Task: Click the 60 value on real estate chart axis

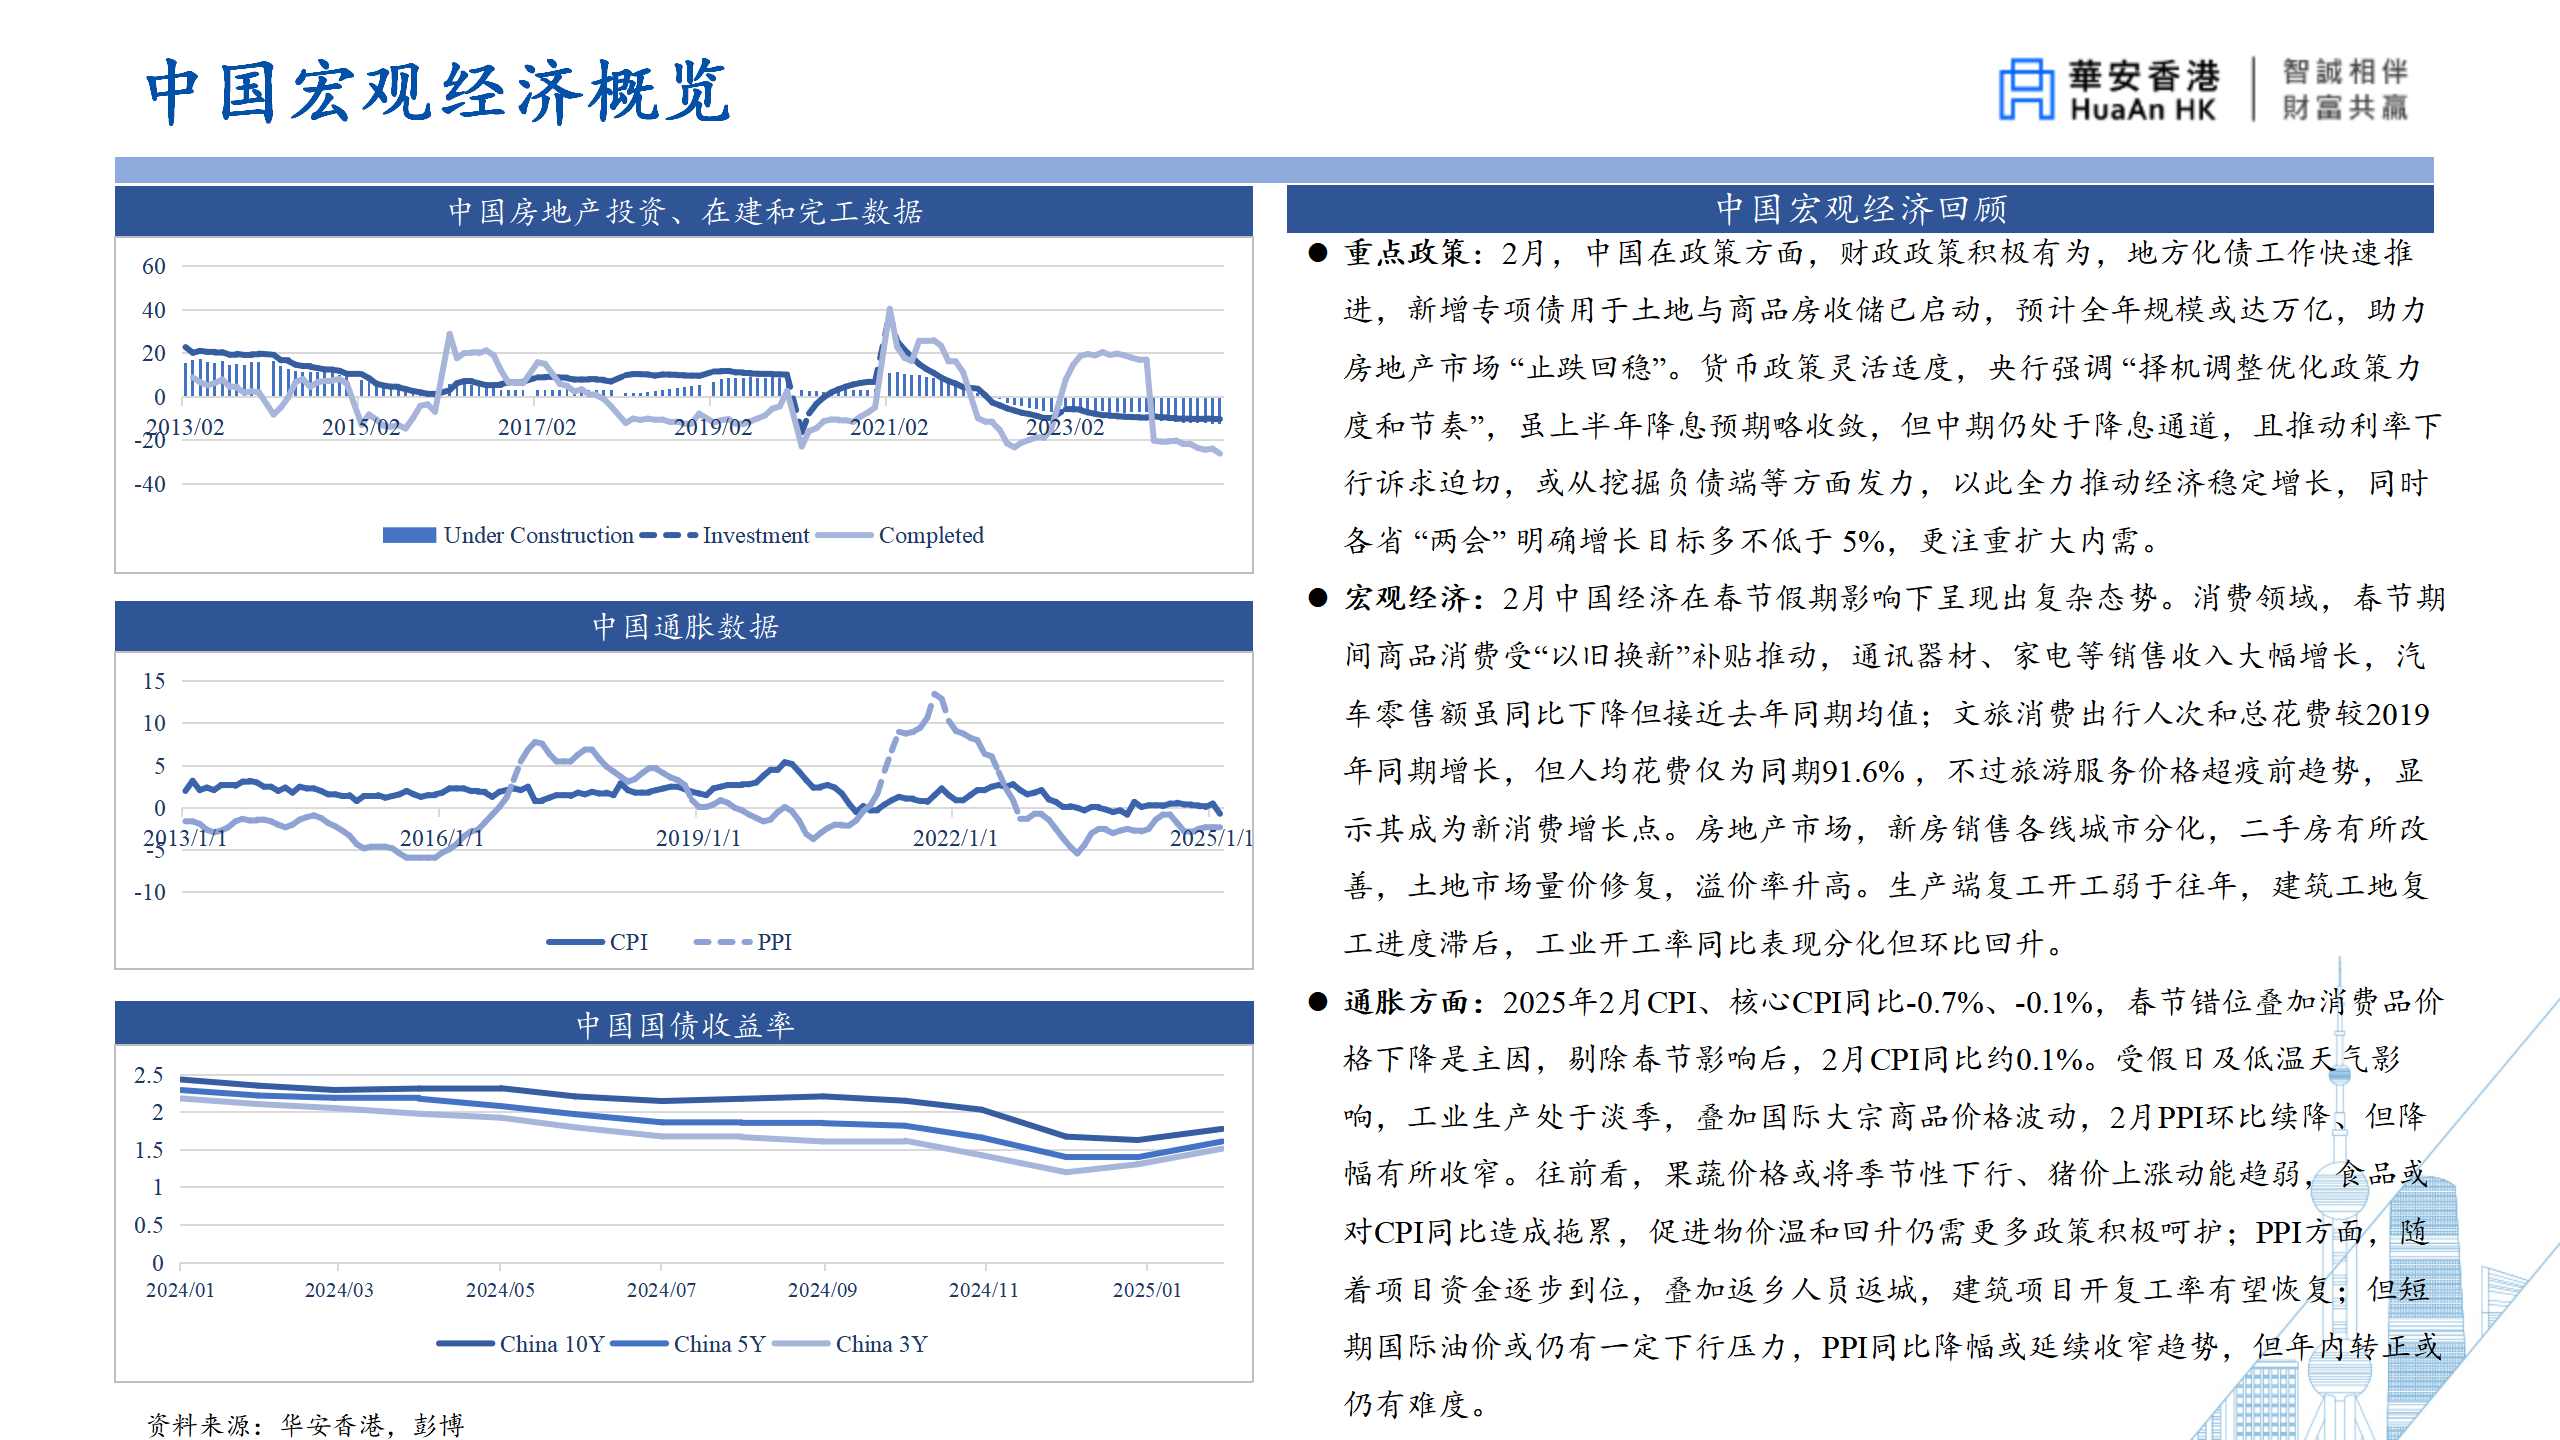Action: (x=154, y=266)
